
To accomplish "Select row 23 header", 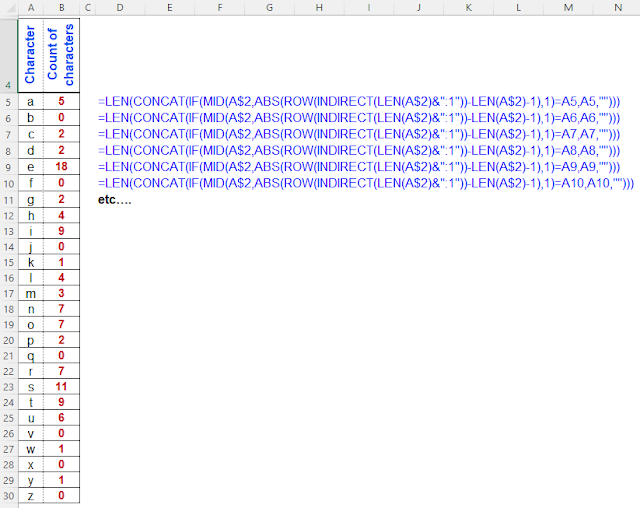I will coord(9,387).
